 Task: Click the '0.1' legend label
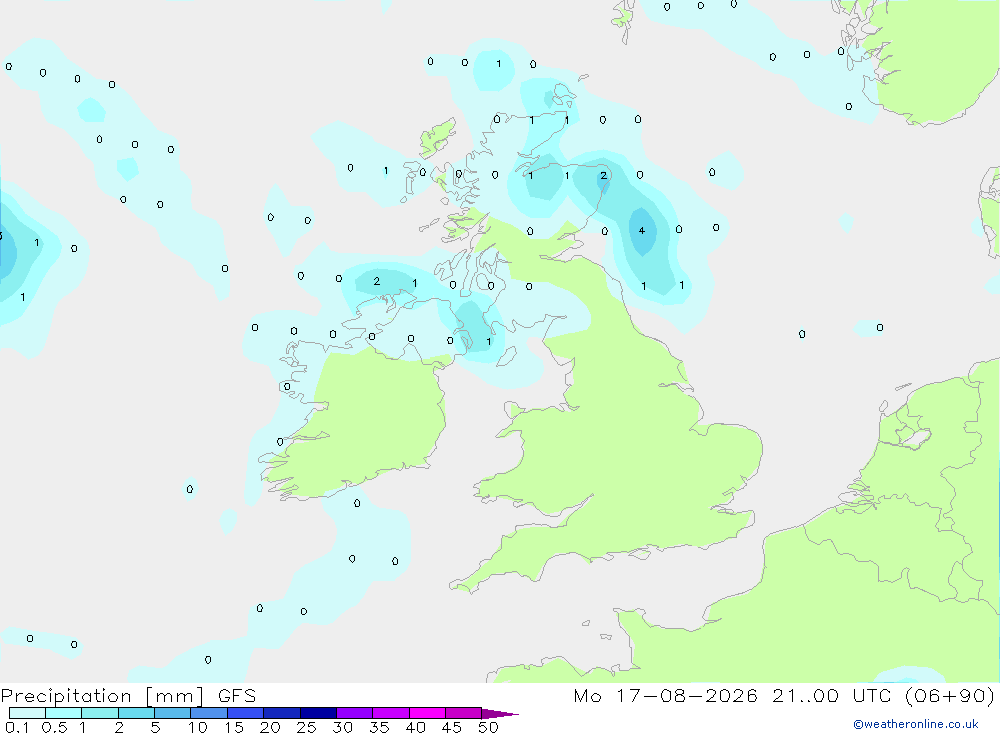(x=17, y=727)
